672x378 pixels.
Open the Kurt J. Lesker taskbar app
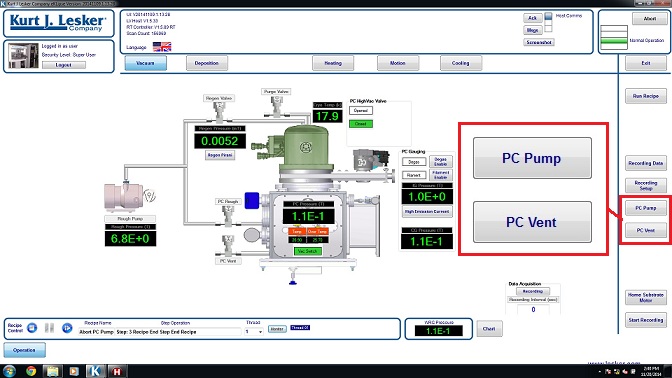pos(95,371)
